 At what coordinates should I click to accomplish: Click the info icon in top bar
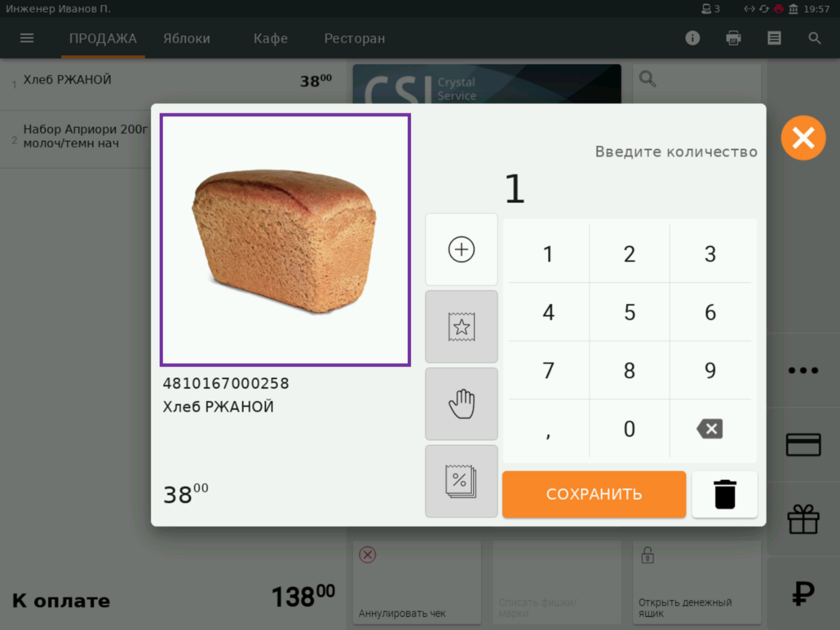[692, 38]
